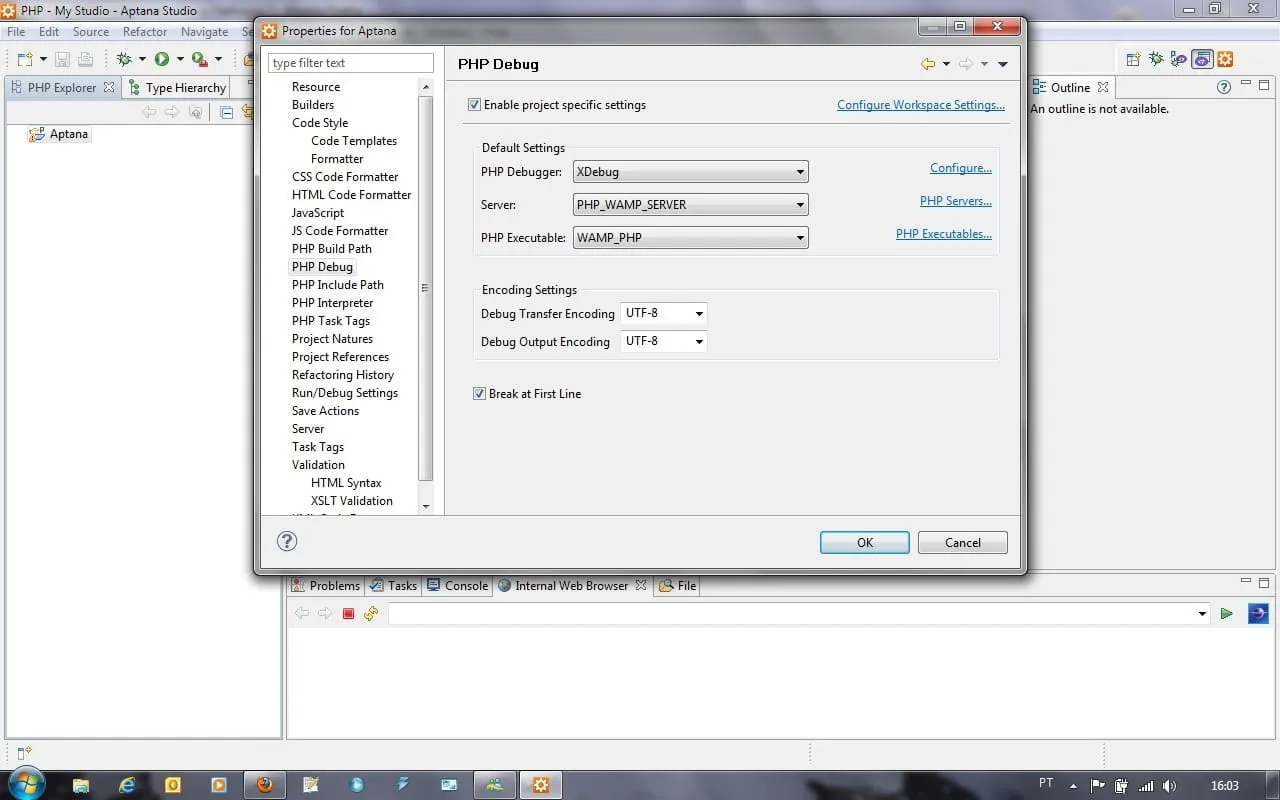Click the PHP Executables... link
Screen dimensions: 1280x800
(x=944, y=234)
